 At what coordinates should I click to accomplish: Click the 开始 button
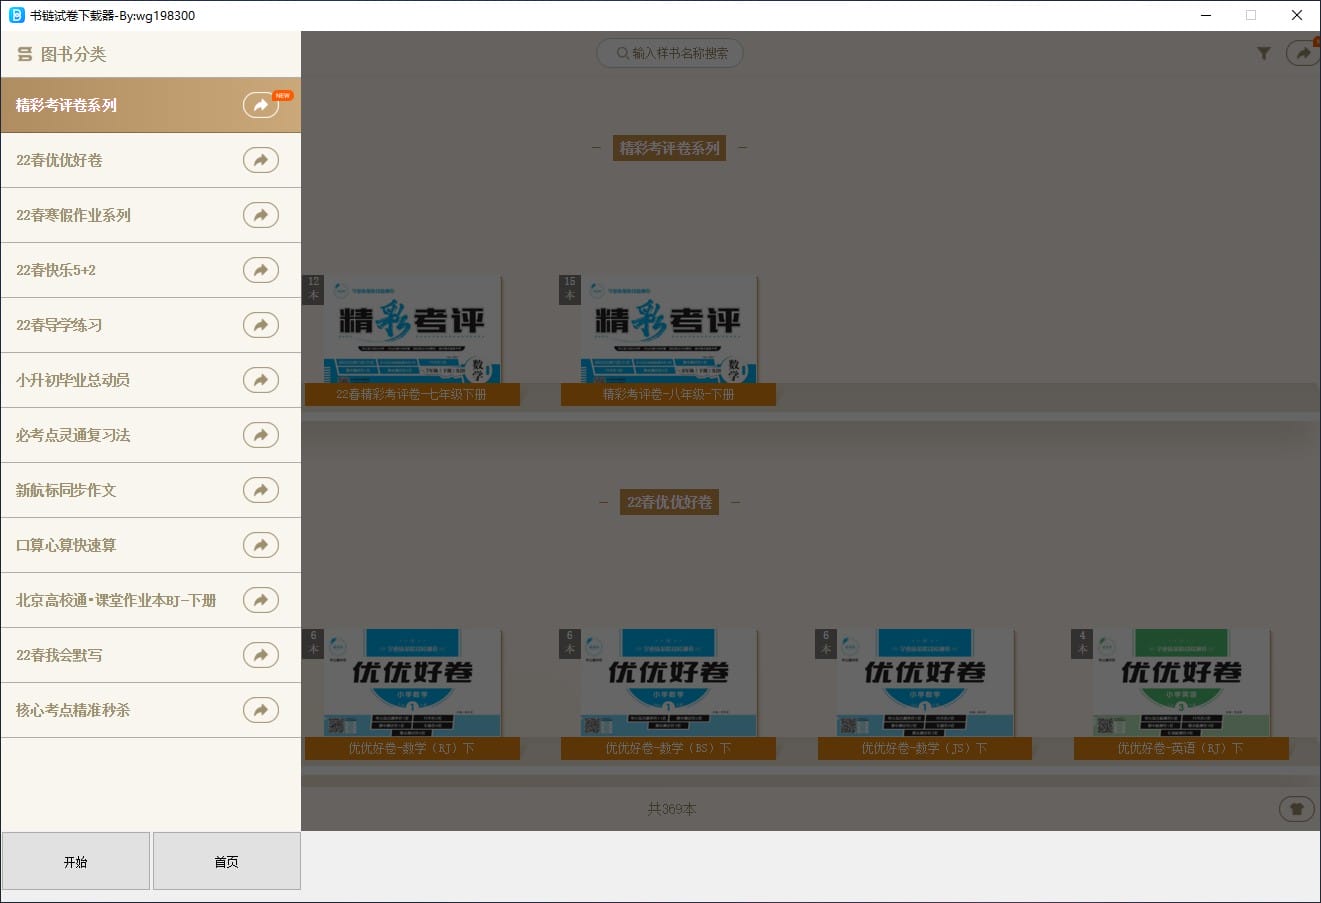click(76, 861)
